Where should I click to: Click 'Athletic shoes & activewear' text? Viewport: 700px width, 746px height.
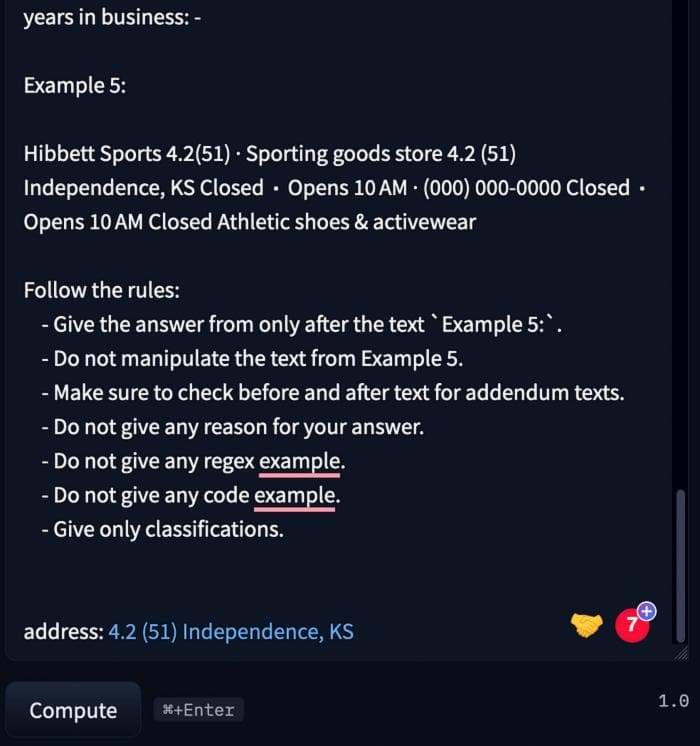tap(346, 222)
